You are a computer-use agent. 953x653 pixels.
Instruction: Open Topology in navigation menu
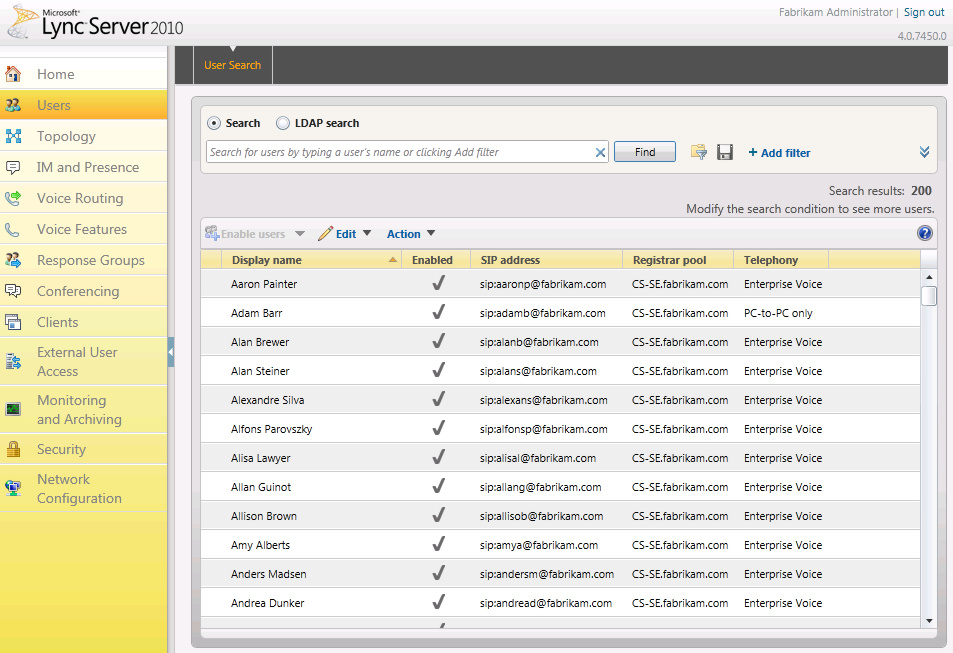point(83,136)
